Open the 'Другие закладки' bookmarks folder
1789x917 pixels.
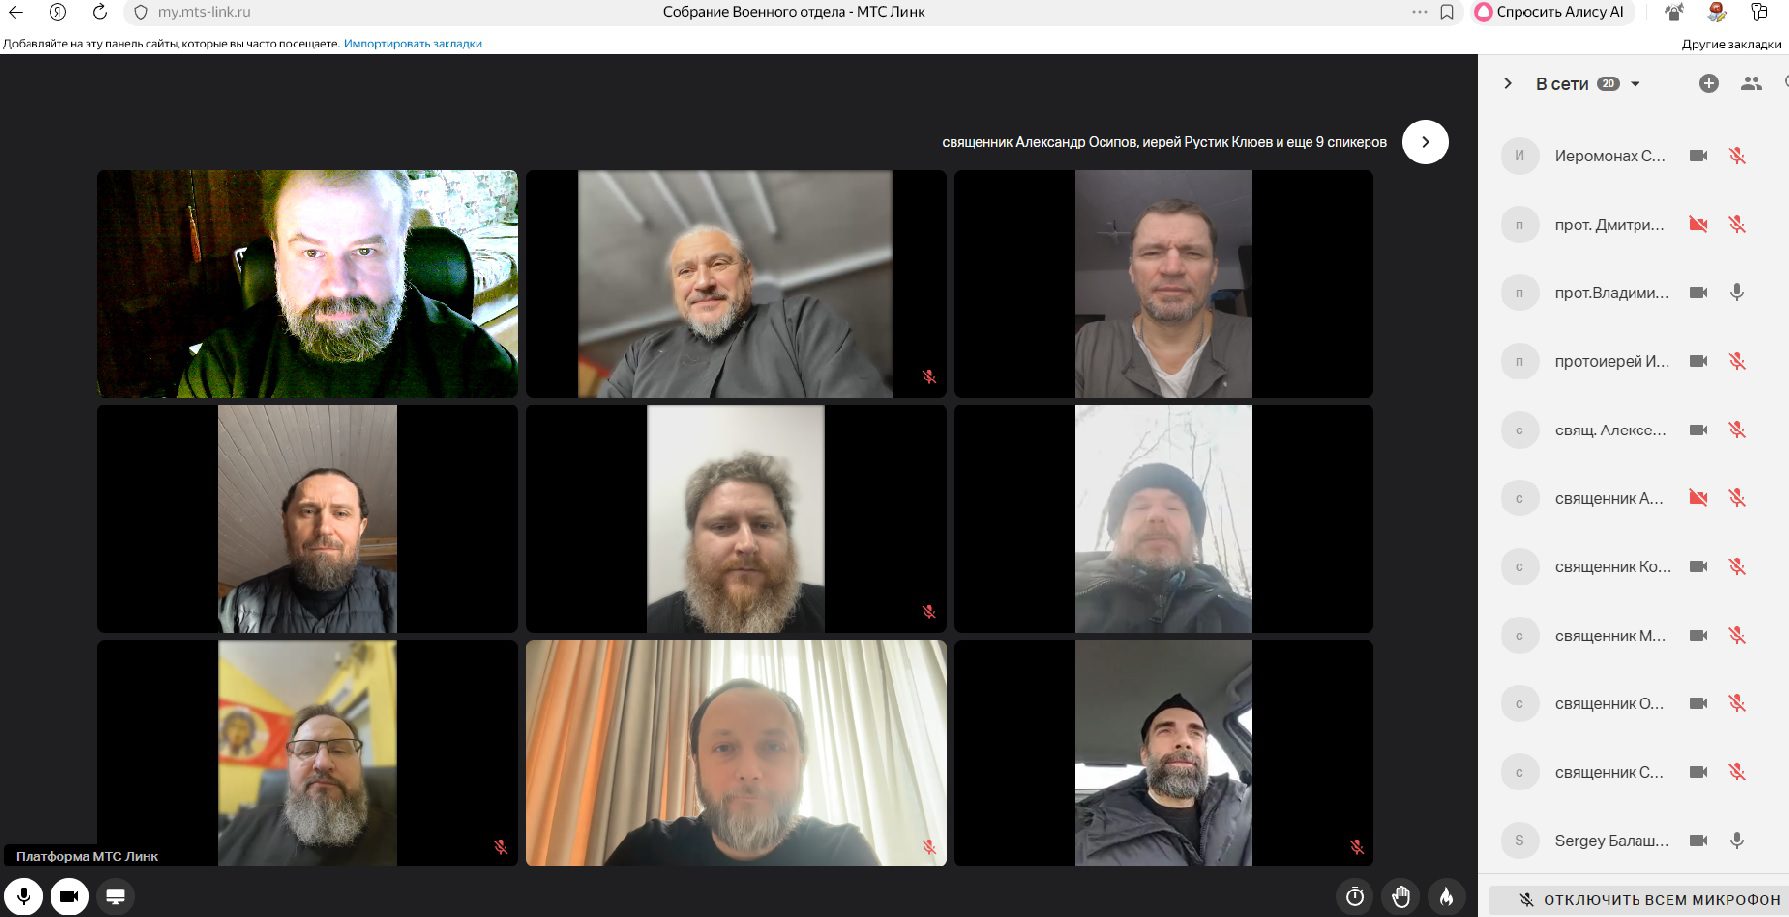[1731, 44]
